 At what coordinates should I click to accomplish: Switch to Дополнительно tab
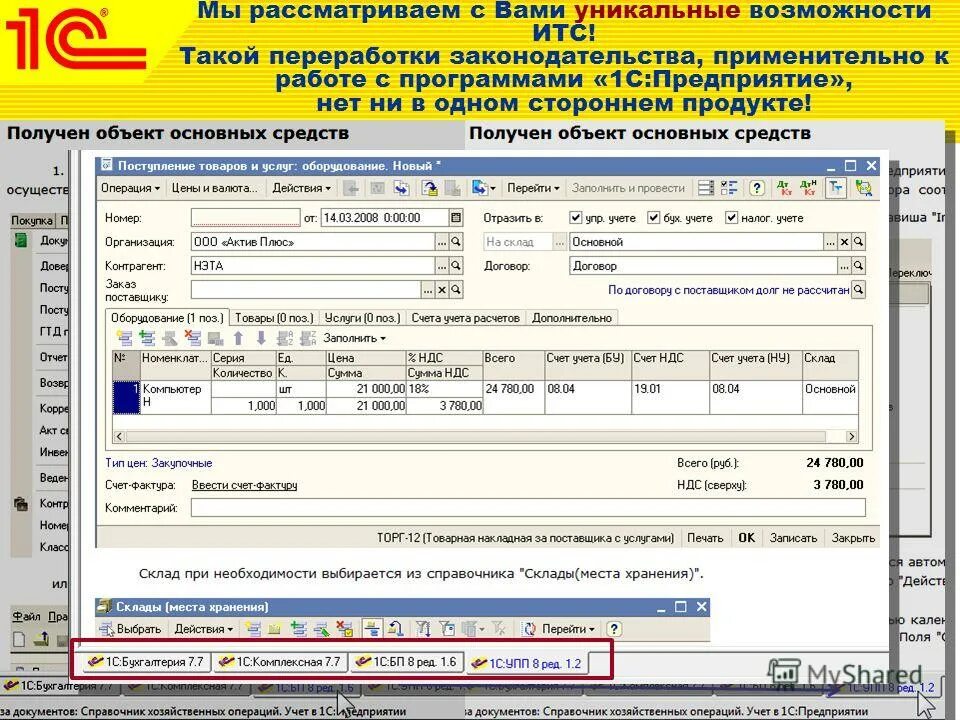(x=572, y=318)
